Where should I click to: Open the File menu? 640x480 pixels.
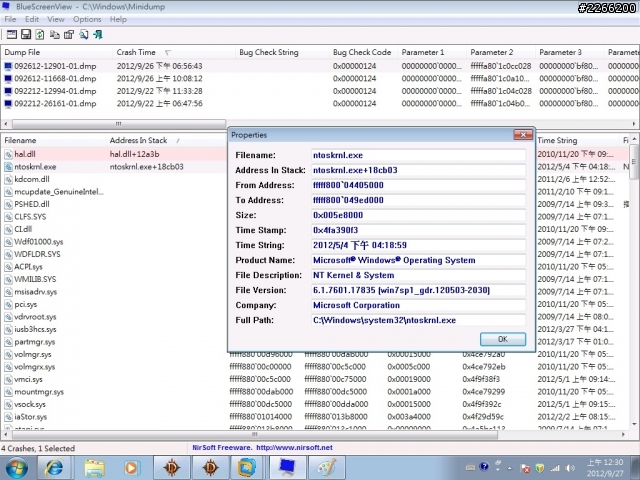(10, 19)
